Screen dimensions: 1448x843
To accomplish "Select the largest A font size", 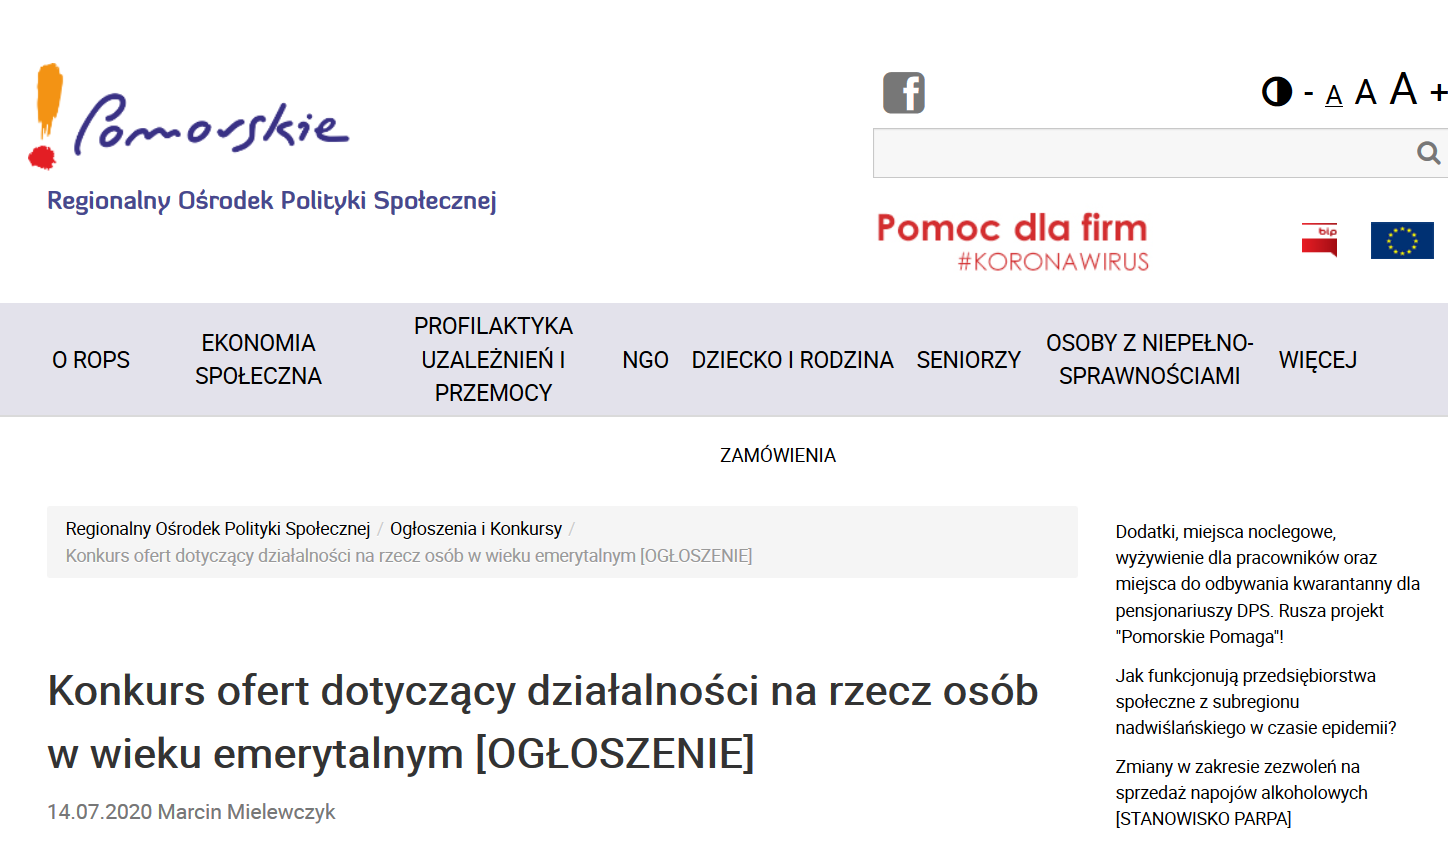I will pos(1403,90).
